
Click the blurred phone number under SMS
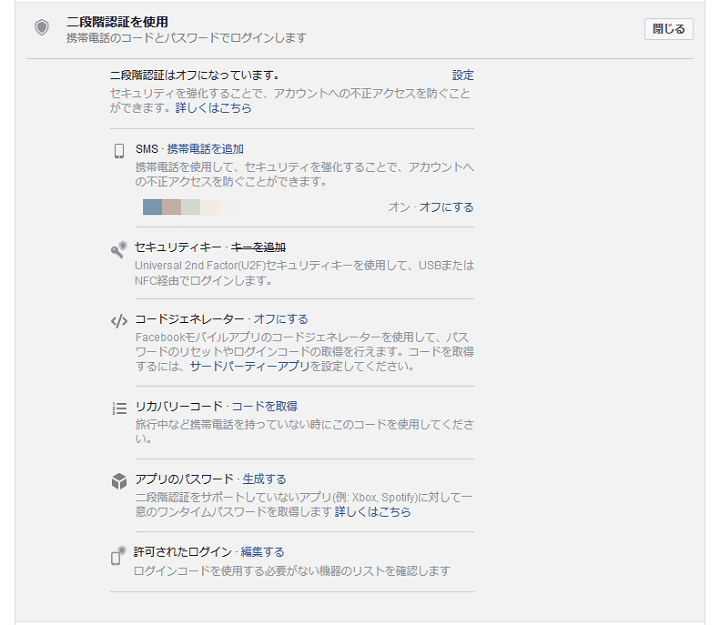coord(190,207)
